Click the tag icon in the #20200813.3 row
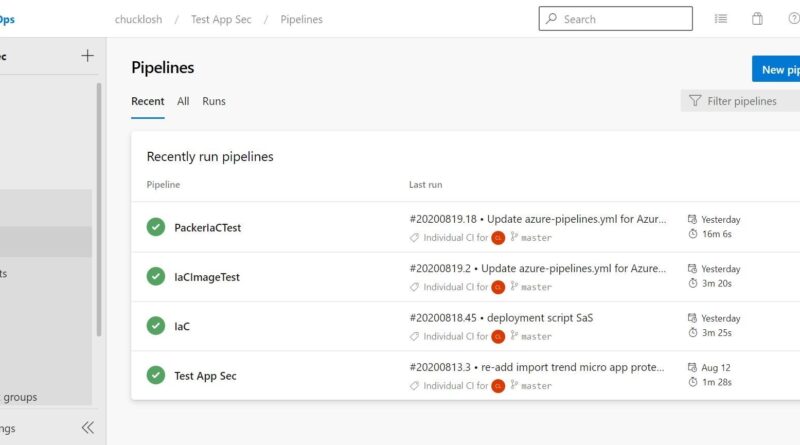 tap(414, 386)
